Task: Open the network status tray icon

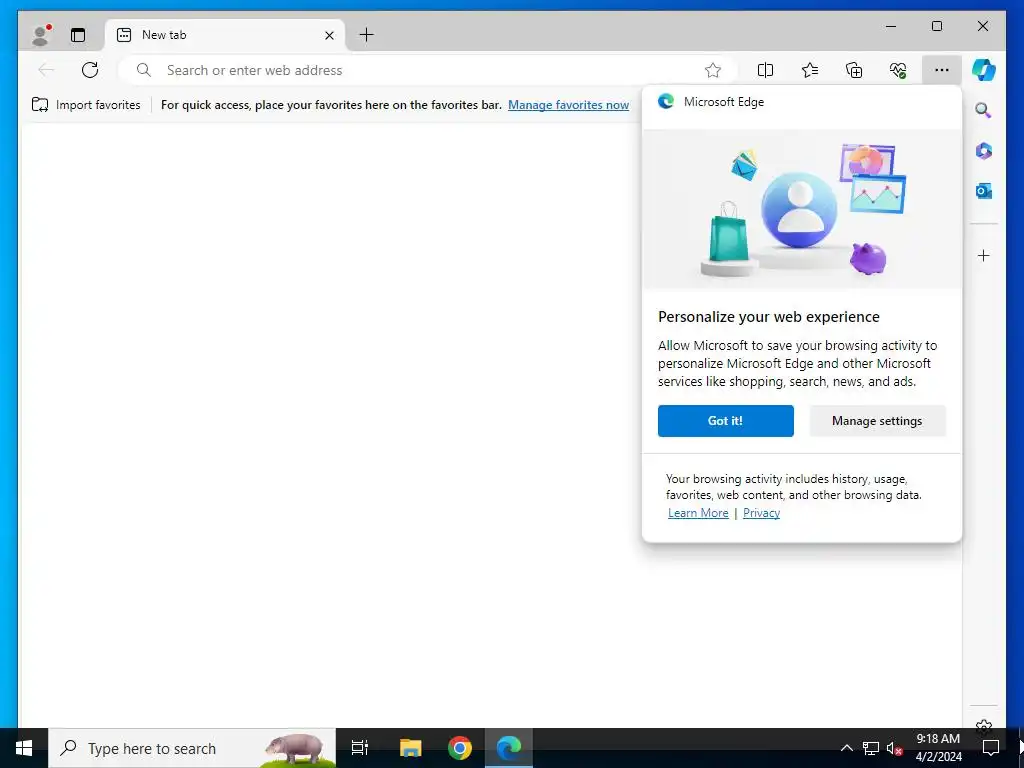Action: click(871, 748)
